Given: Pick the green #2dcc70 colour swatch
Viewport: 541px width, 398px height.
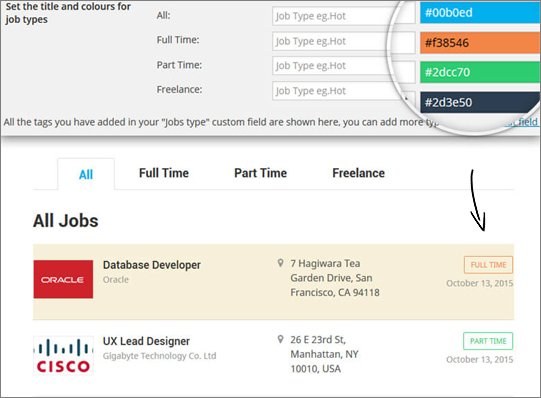Looking at the screenshot, I should pyautogui.click(x=480, y=72).
